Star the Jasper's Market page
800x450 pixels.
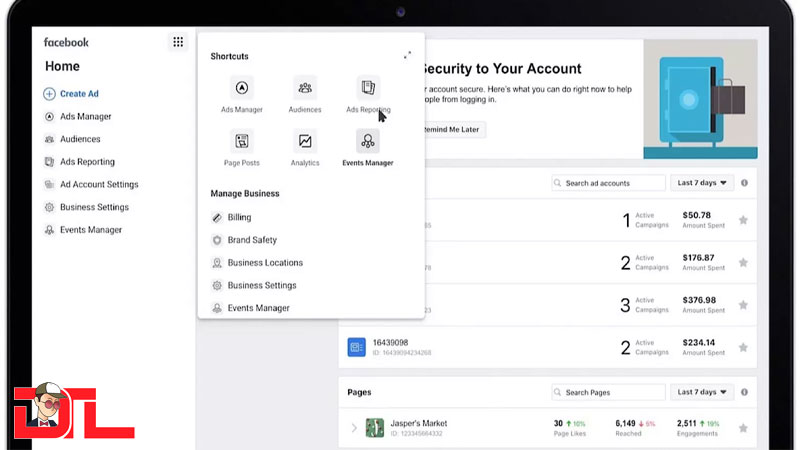tap(743, 428)
